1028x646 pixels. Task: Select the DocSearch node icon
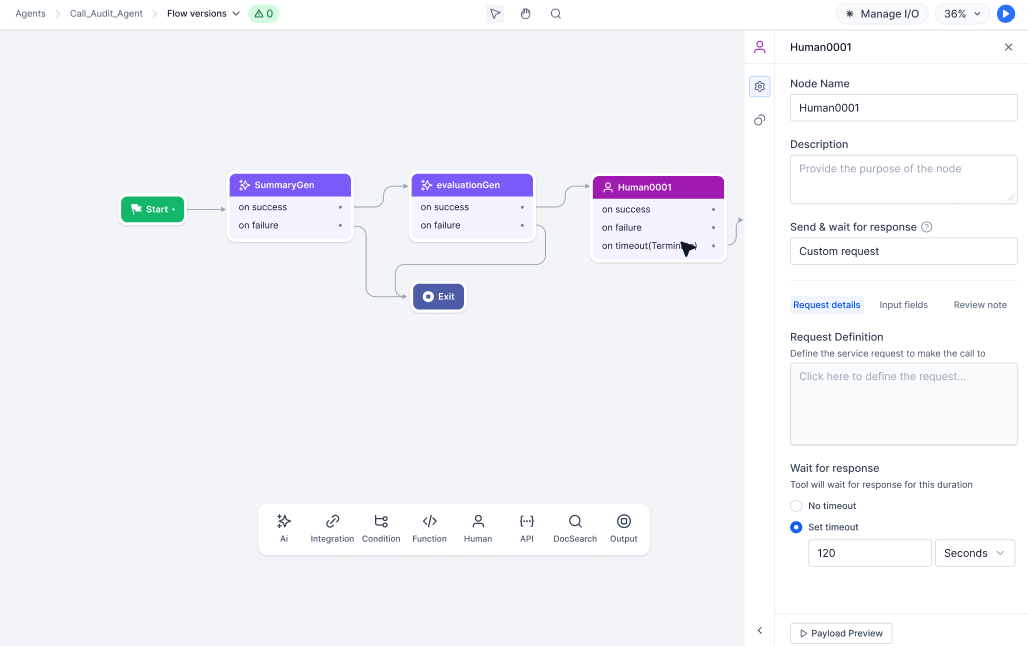click(x=575, y=528)
